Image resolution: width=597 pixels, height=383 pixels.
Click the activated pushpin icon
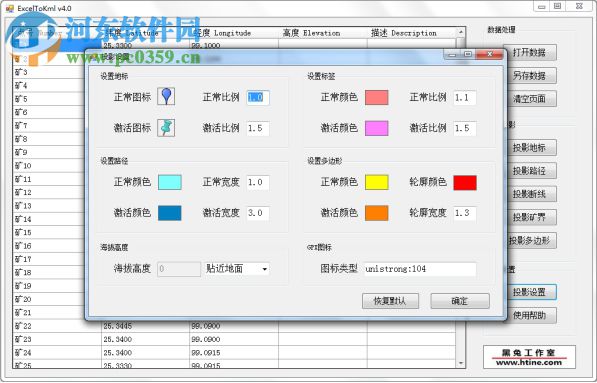tap(166, 128)
